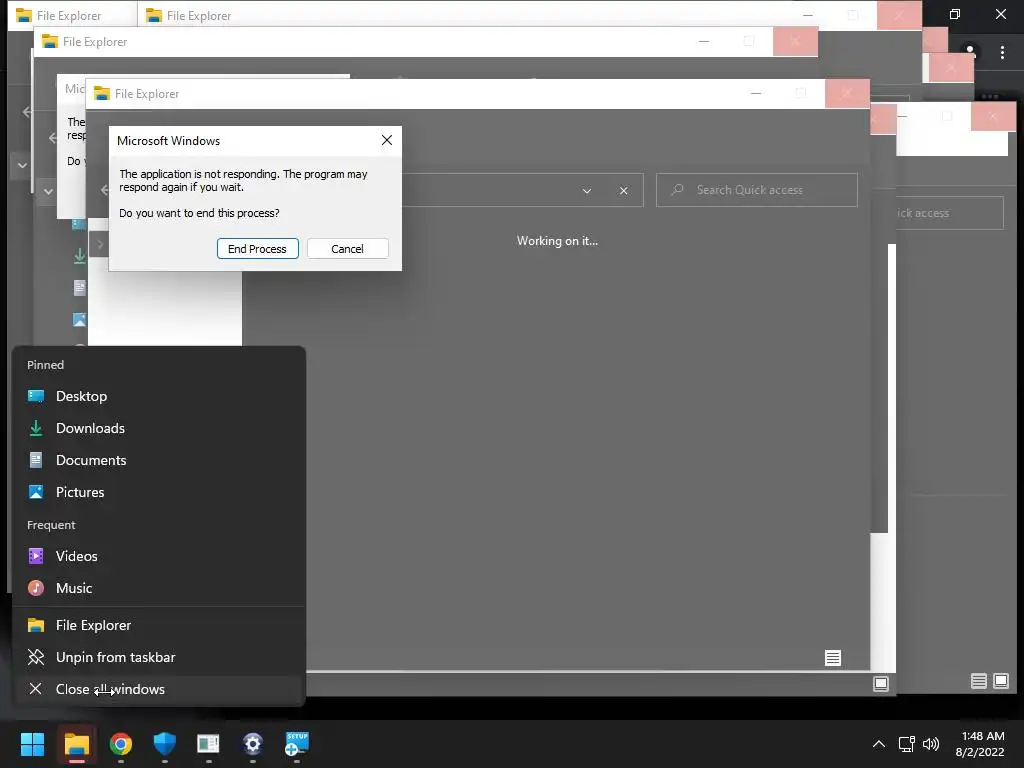This screenshot has width=1024, height=768.
Task: Open Videos from the frequent list
Action: (x=159, y=556)
